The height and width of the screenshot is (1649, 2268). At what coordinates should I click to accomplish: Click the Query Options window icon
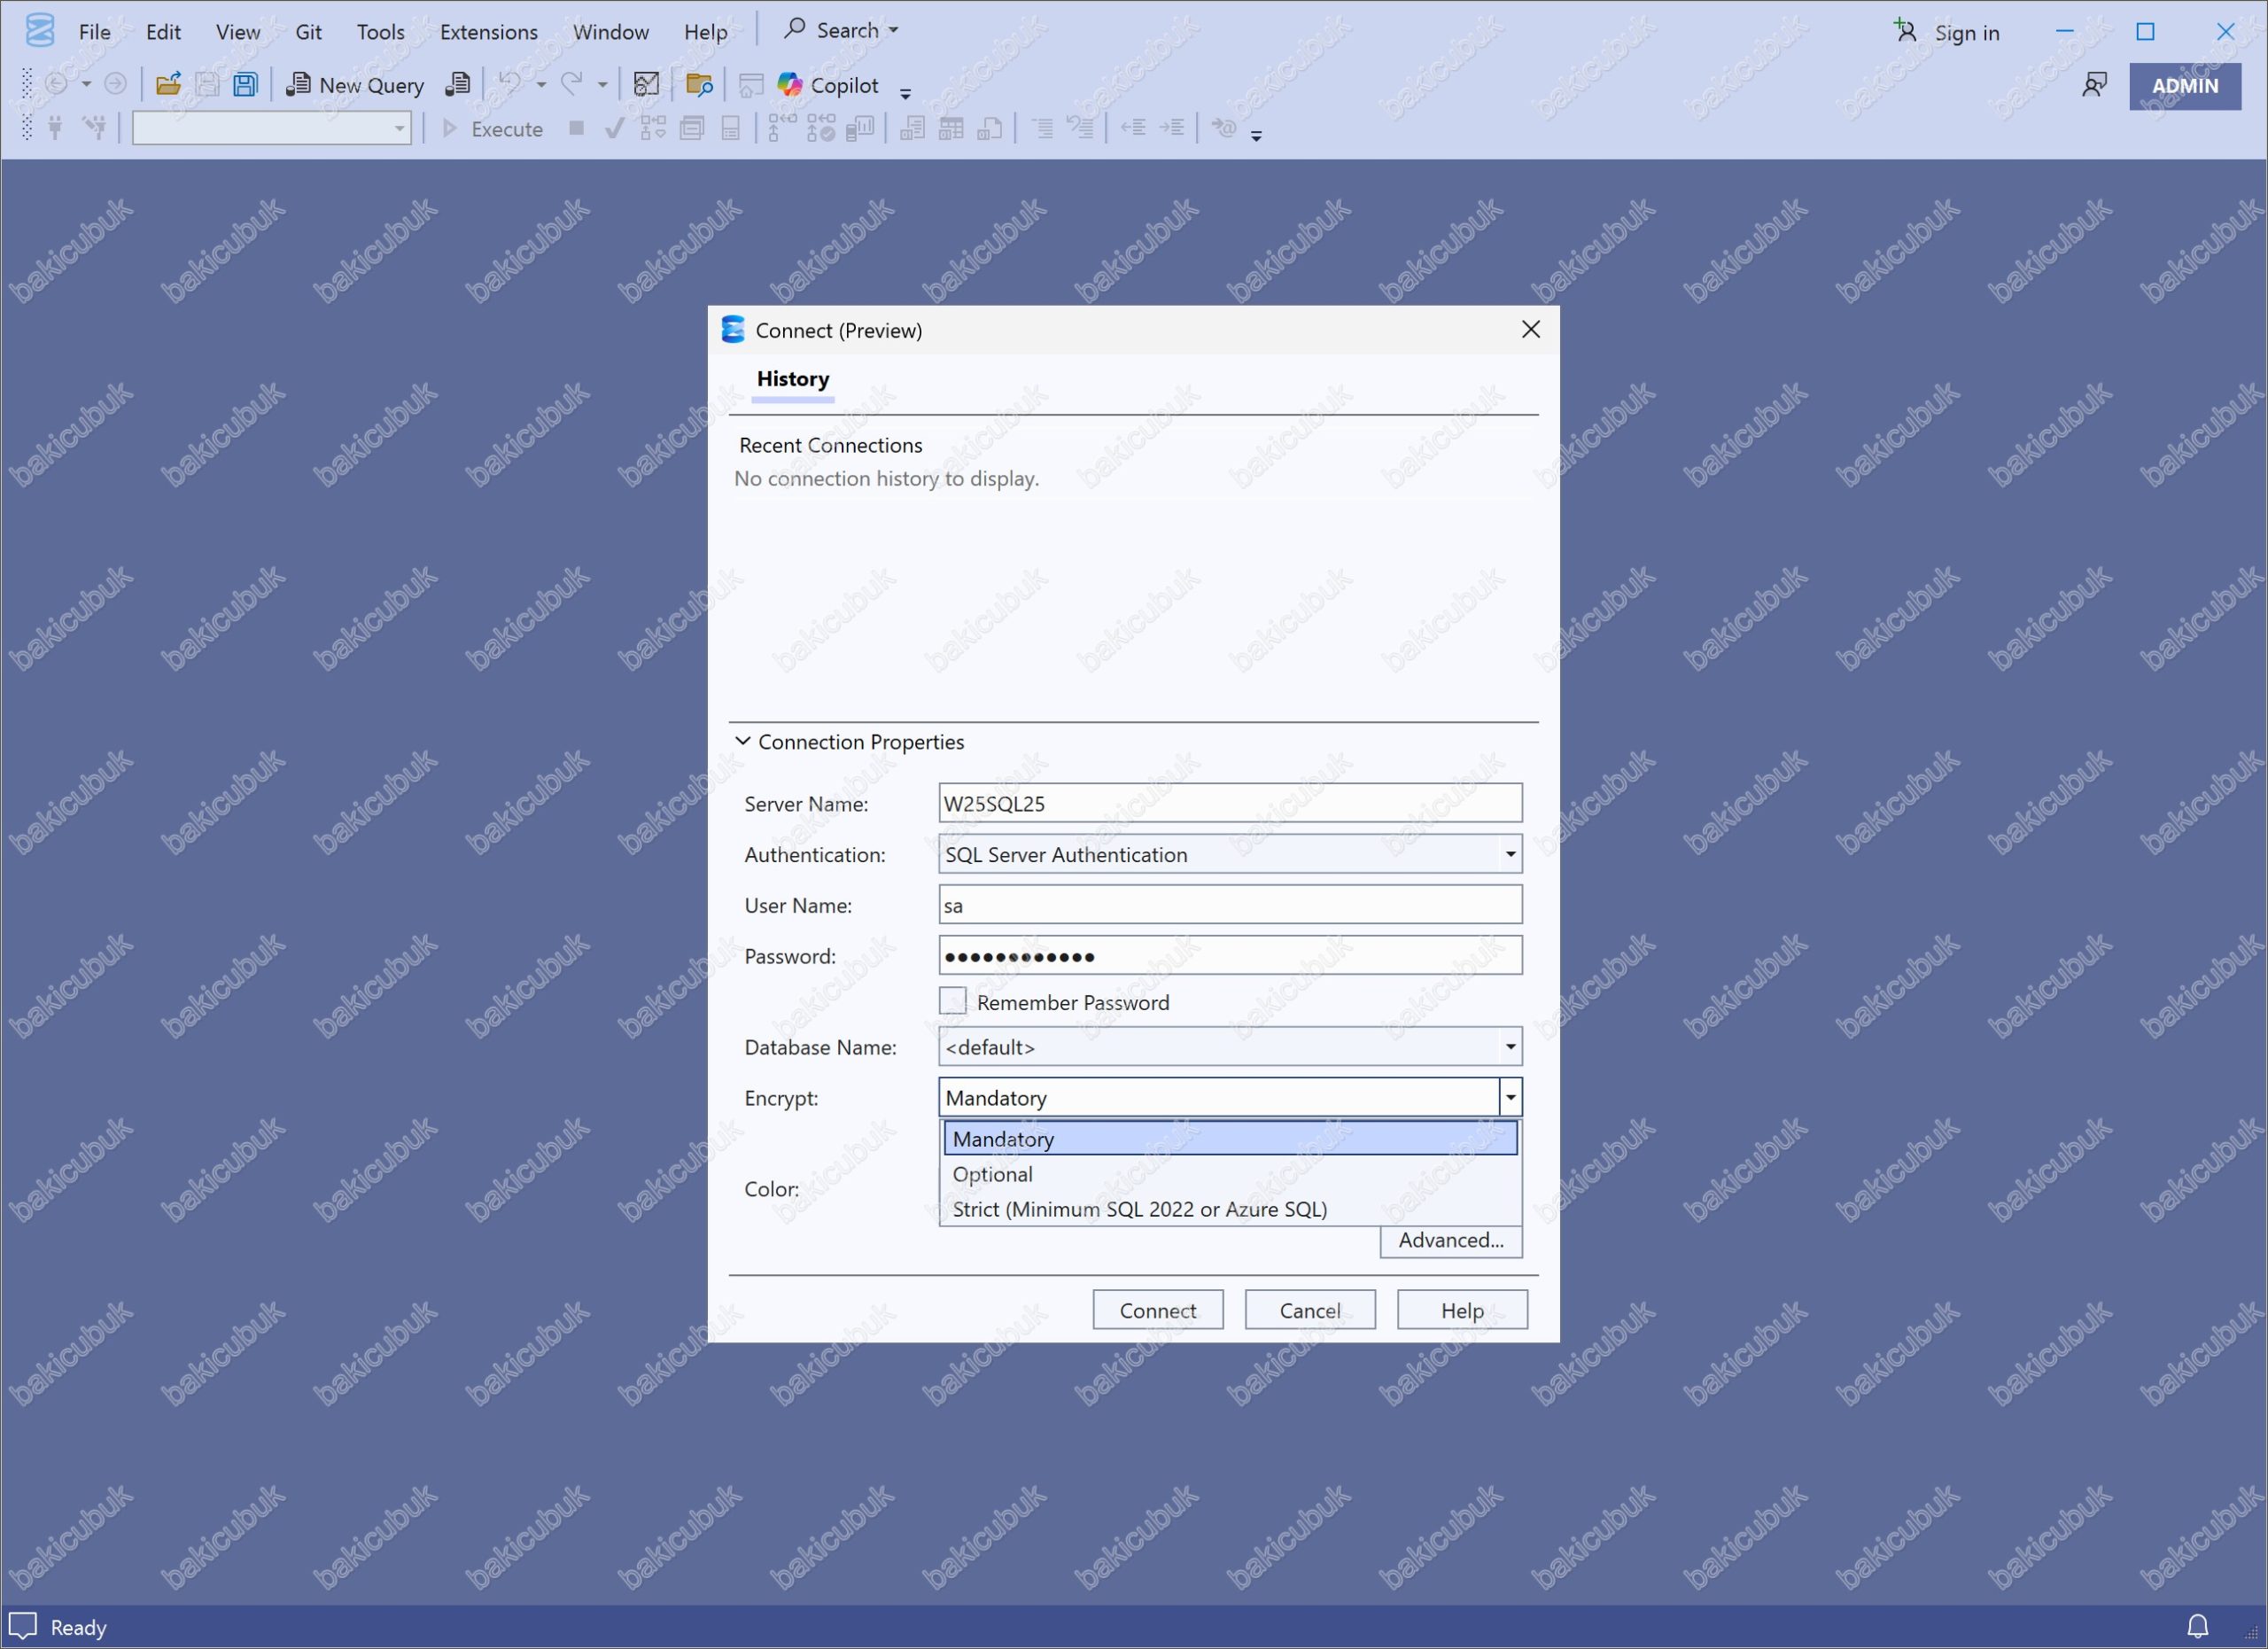[x=692, y=128]
